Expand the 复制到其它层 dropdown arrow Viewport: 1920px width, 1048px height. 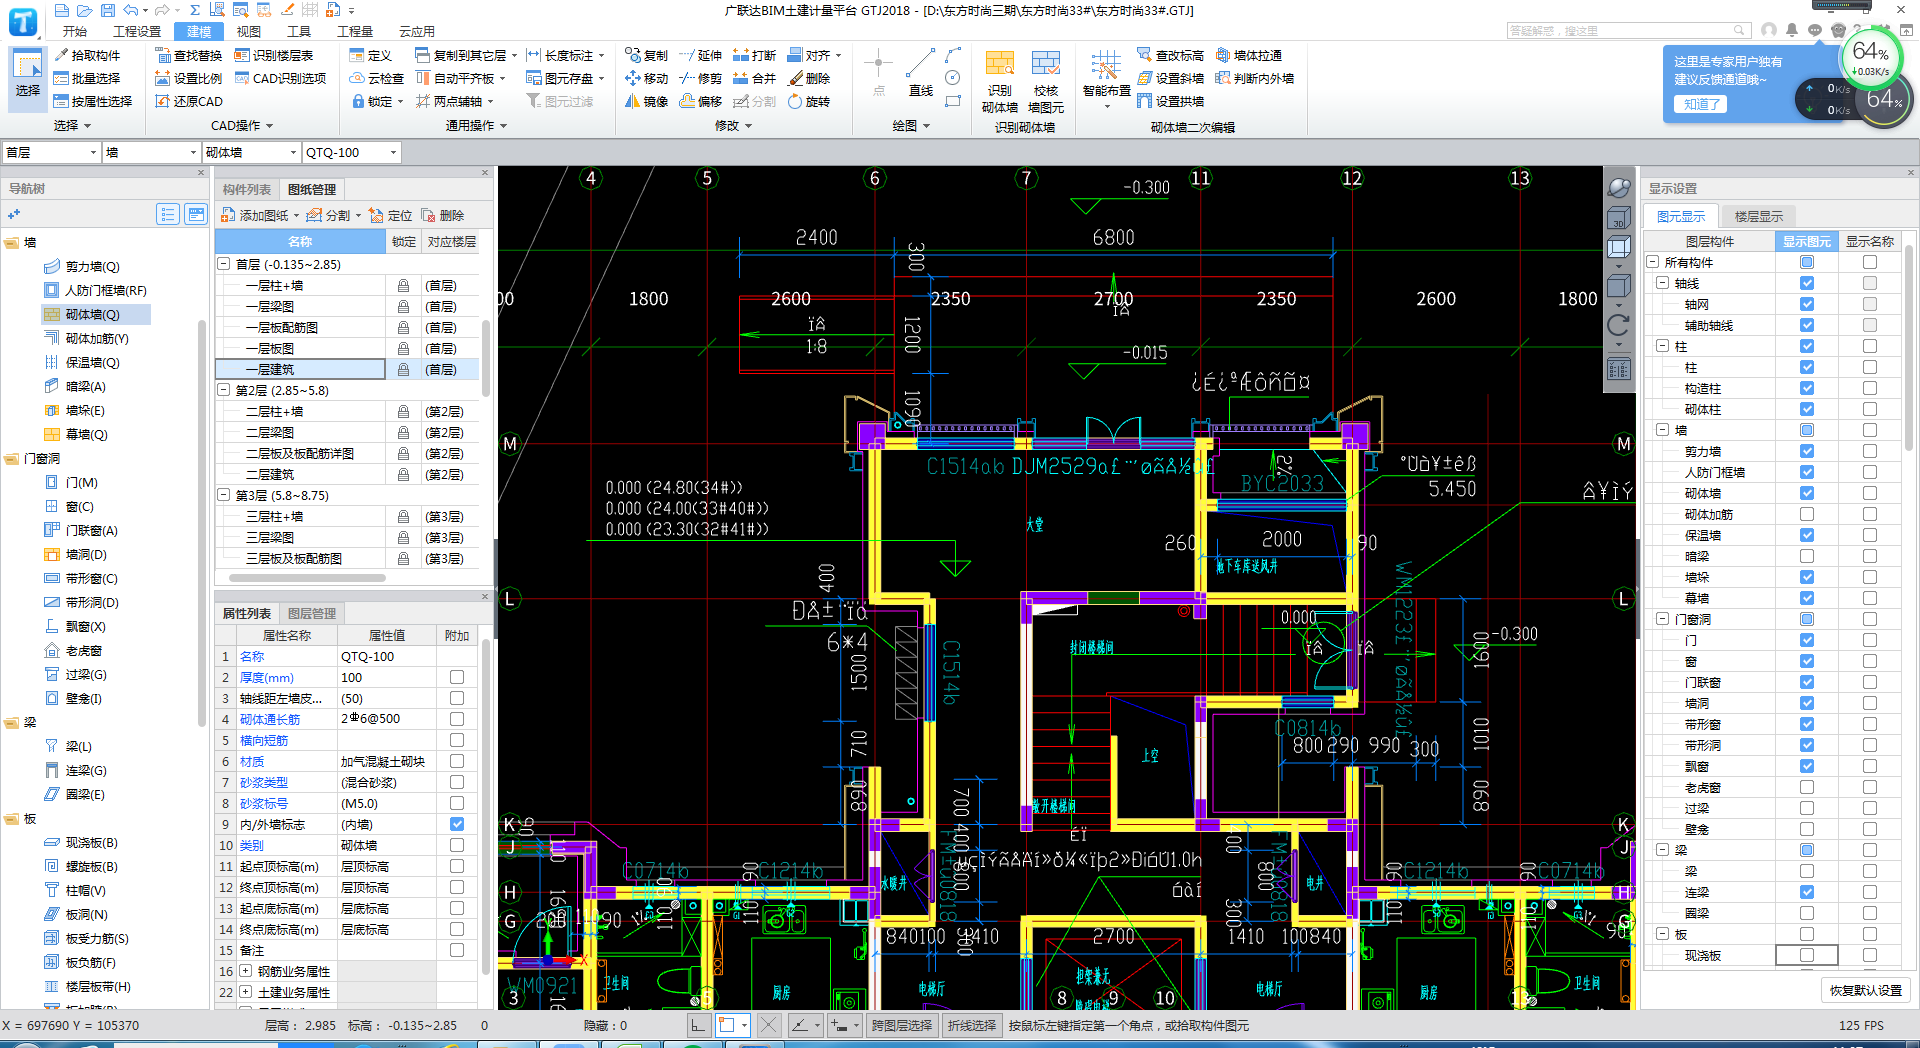click(x=514, y=56)
